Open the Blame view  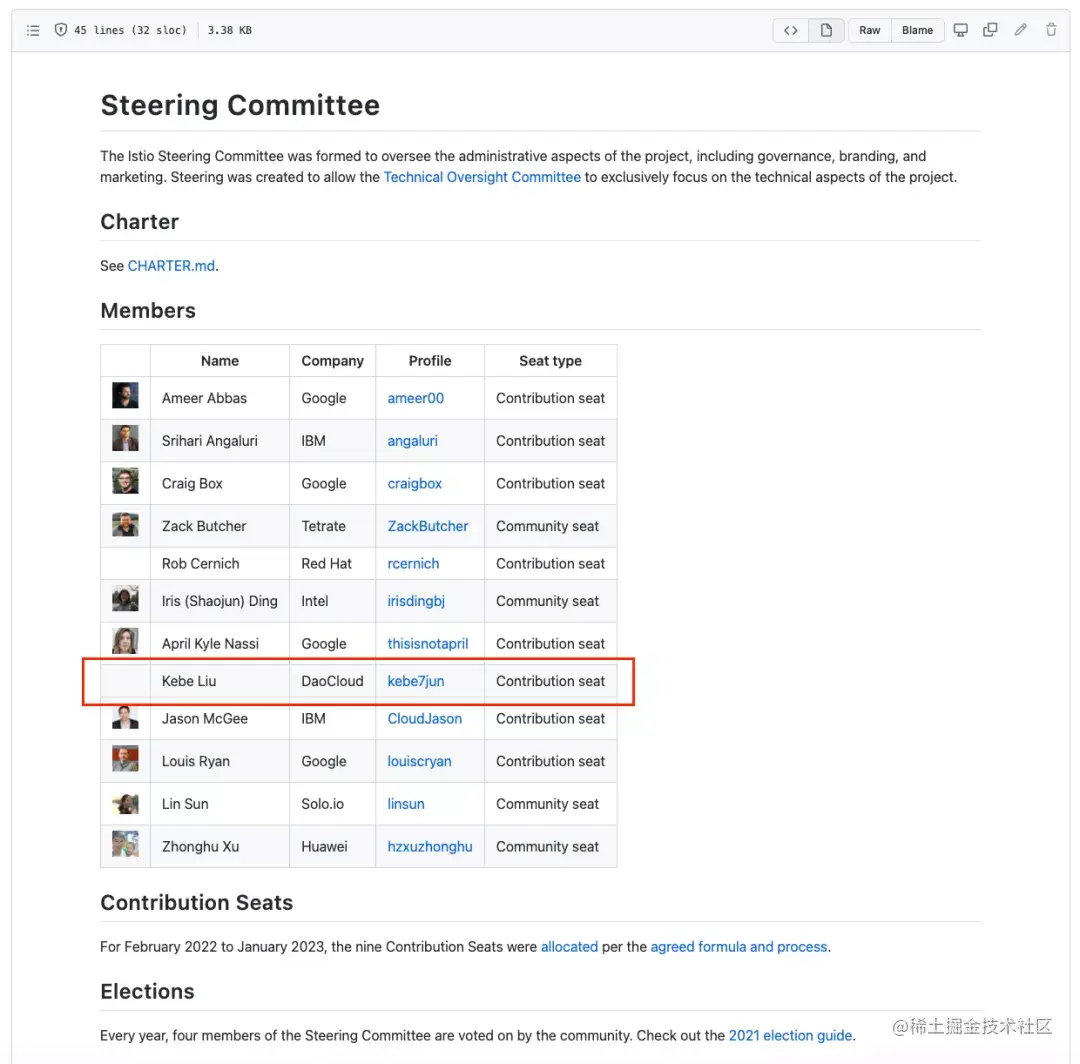click(x=917, y=30)
